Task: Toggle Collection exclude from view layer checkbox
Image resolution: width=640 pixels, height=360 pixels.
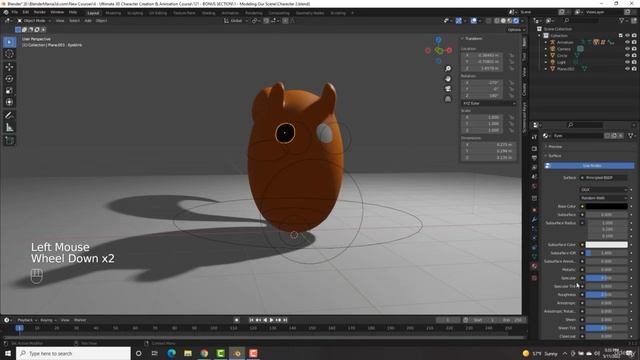Action: pos(620,36)
